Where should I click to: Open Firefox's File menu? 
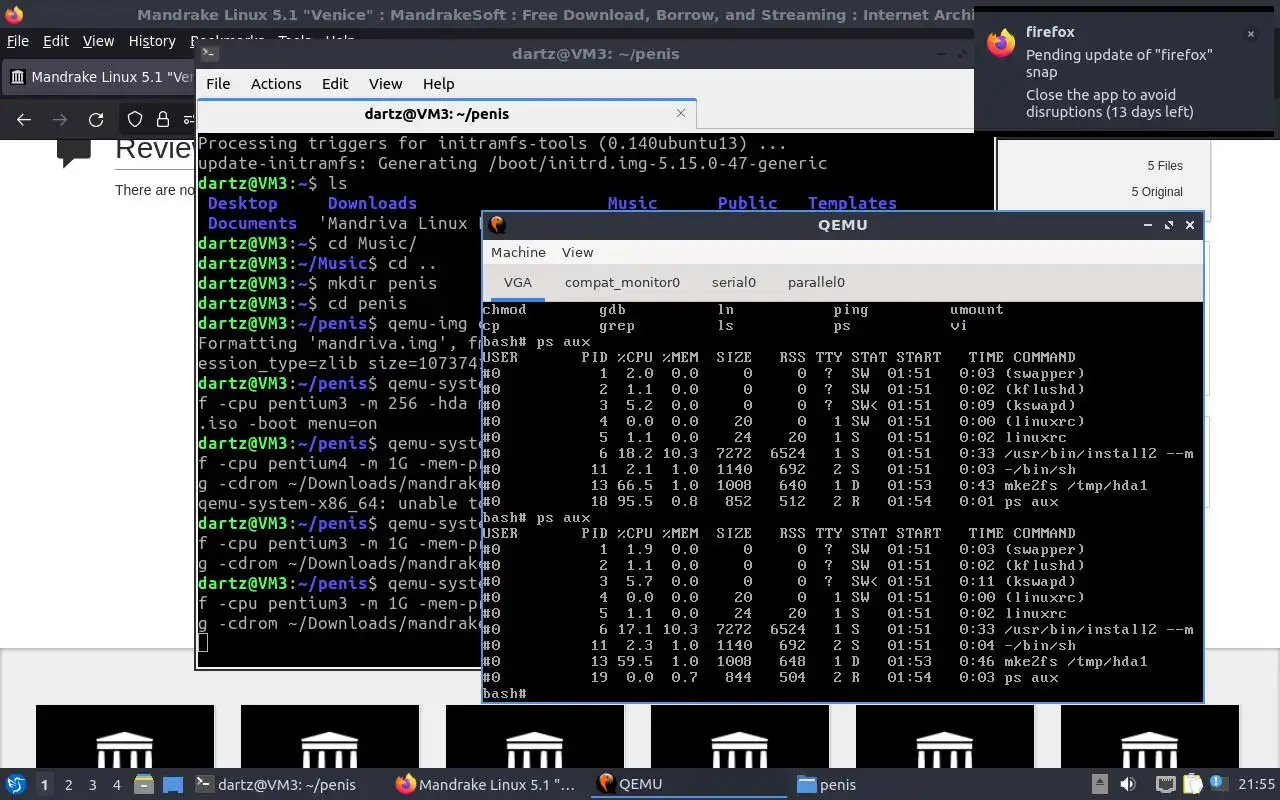18,41
